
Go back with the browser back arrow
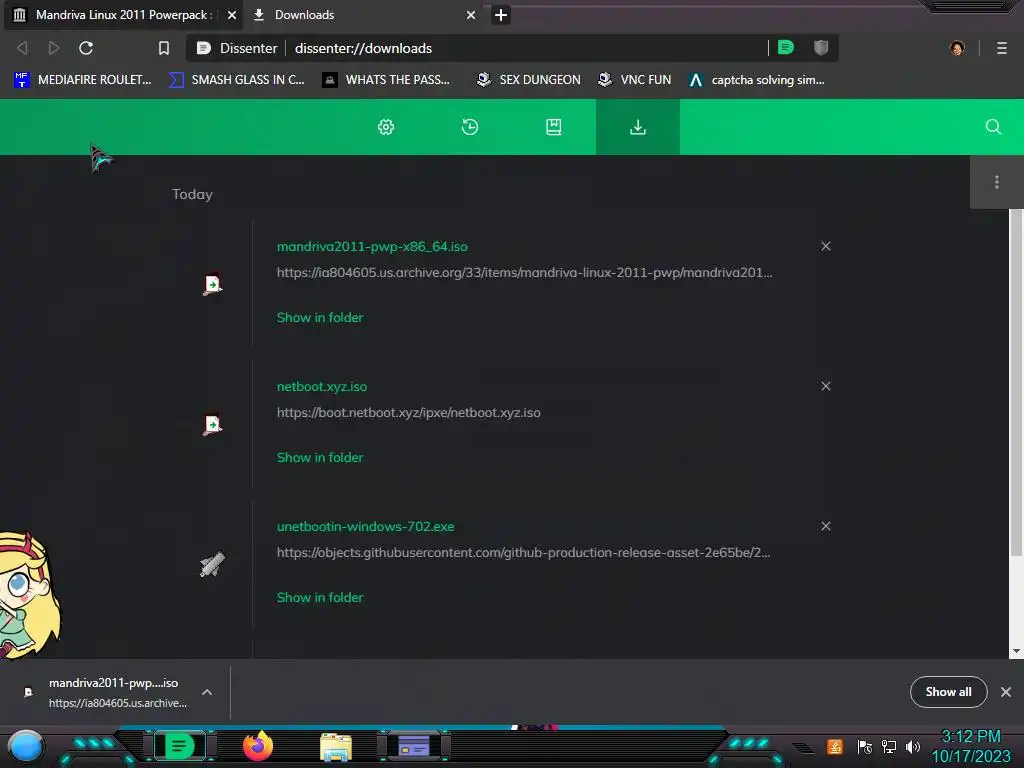coord(22,48)
